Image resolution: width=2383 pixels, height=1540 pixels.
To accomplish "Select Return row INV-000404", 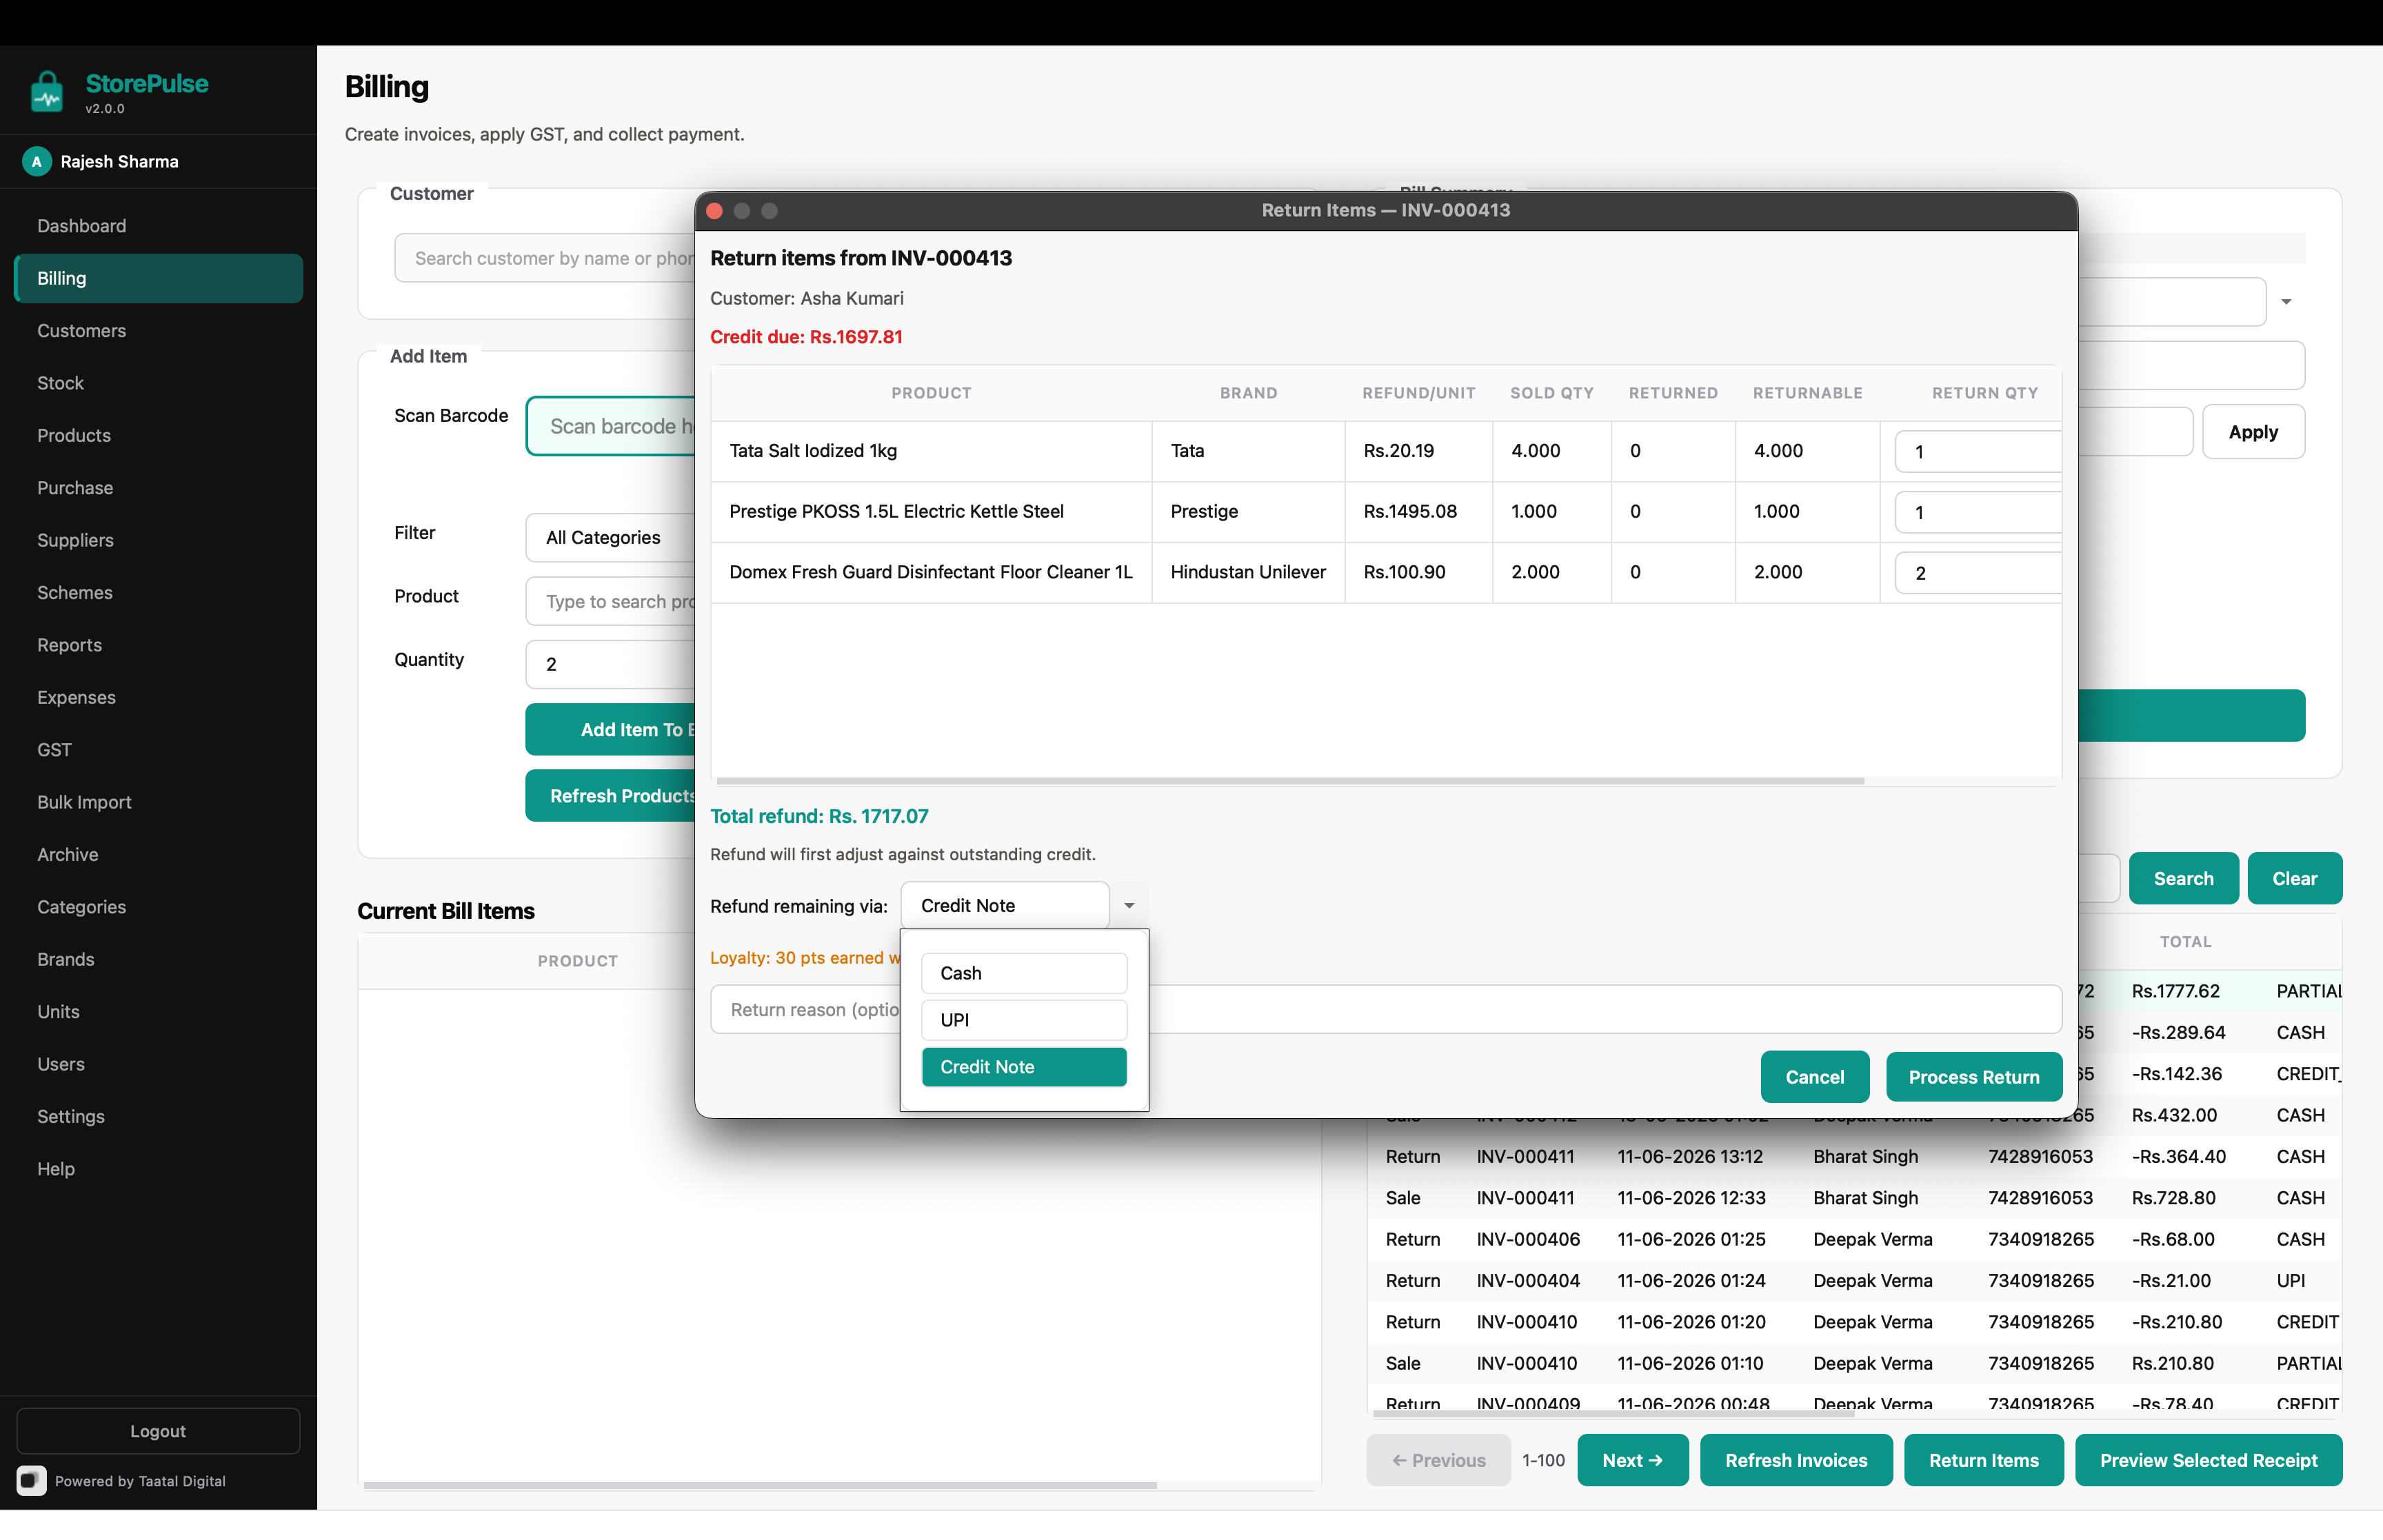I will tap(1855, 1281).
